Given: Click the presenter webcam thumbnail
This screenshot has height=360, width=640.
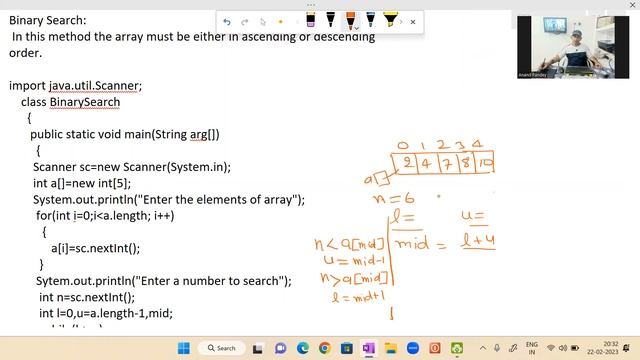Looking at the screenshot, I should tap(573, 47).
